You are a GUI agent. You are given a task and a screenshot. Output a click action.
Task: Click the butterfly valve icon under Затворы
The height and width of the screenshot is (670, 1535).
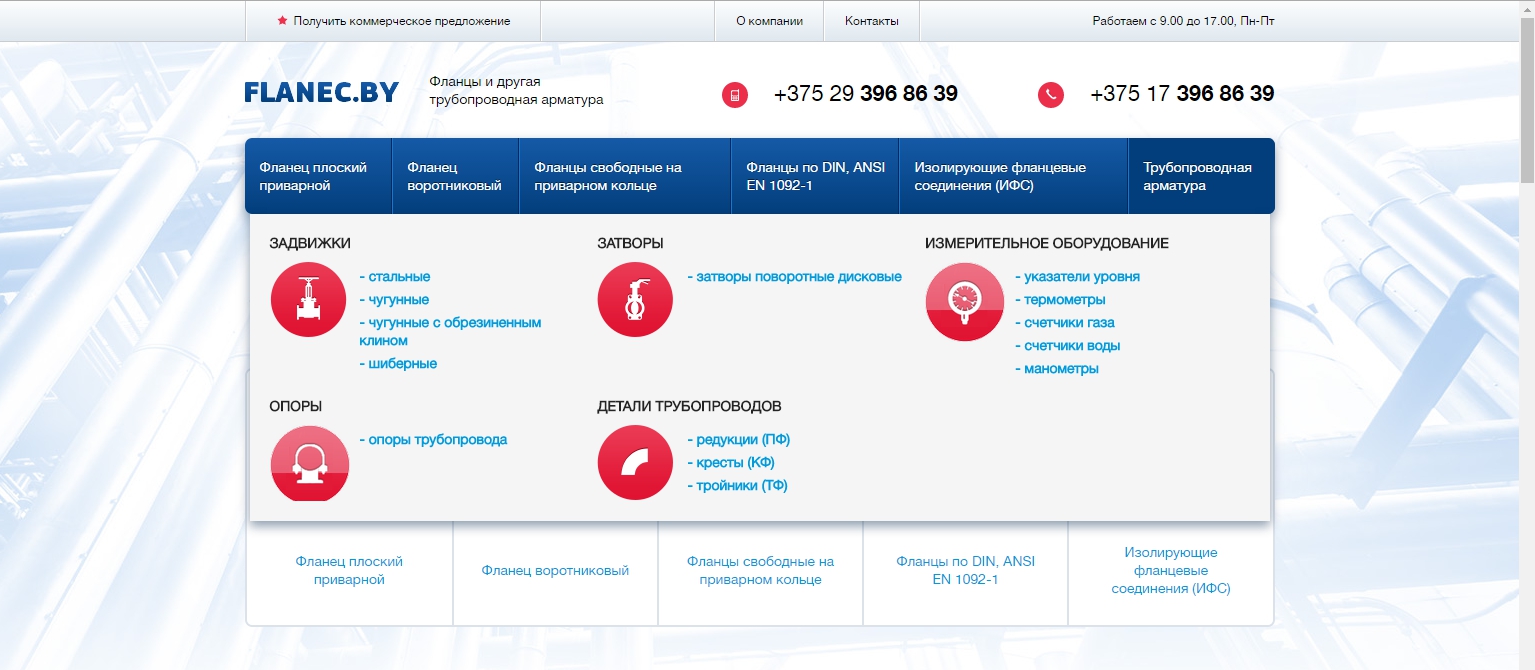[x=635, y=300]
